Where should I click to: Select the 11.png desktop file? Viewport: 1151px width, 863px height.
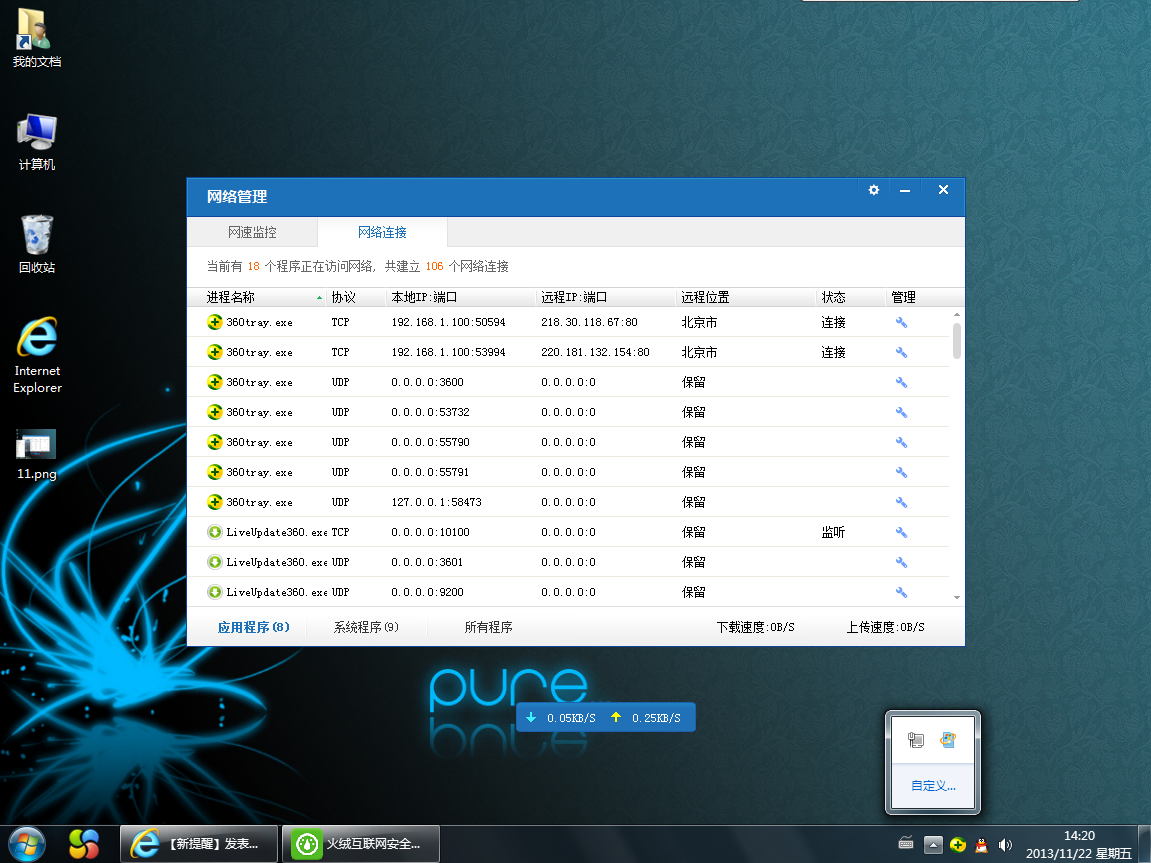pos(37,455)
